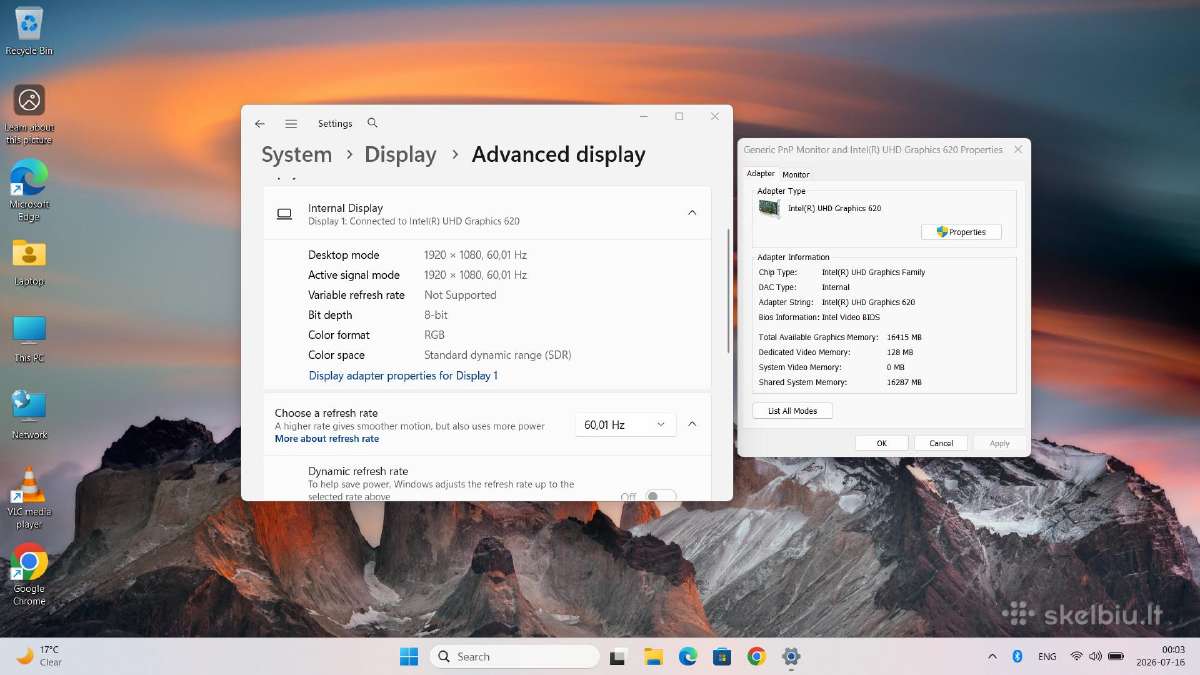Show hidden tray icons chevron
This screenshot has width=1200, height=675.
992,656
